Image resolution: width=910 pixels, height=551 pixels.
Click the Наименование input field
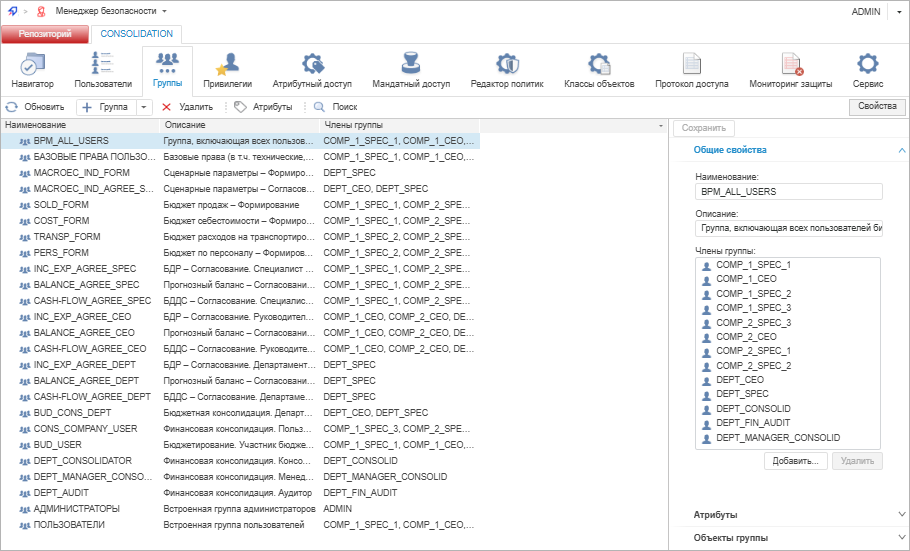point(788,191)
